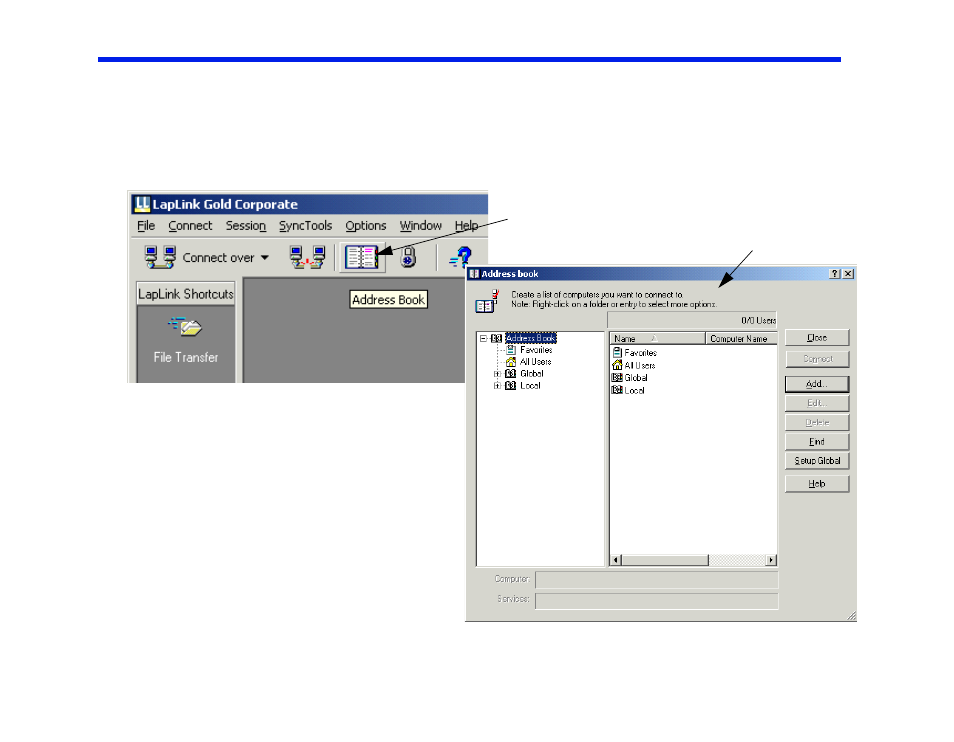This screenshot has width=954, height=742.
Task: Click the Setup Global button
Action: pyautogui.click(x=816, y=461)
